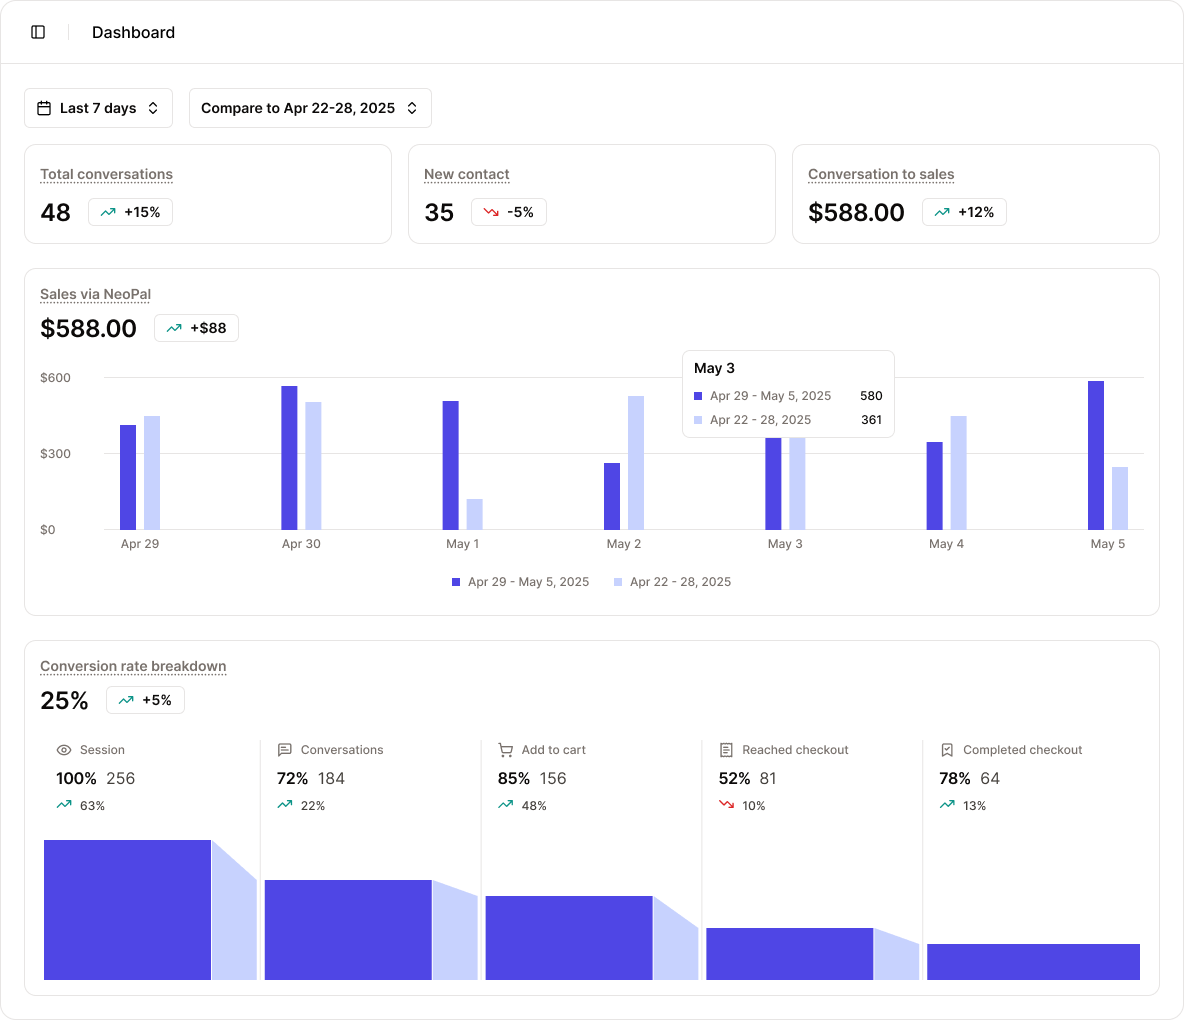Select the New contact metric label
This screenshot has width=1184, height=1020.
pyautogui.click(x=466, y=174)
